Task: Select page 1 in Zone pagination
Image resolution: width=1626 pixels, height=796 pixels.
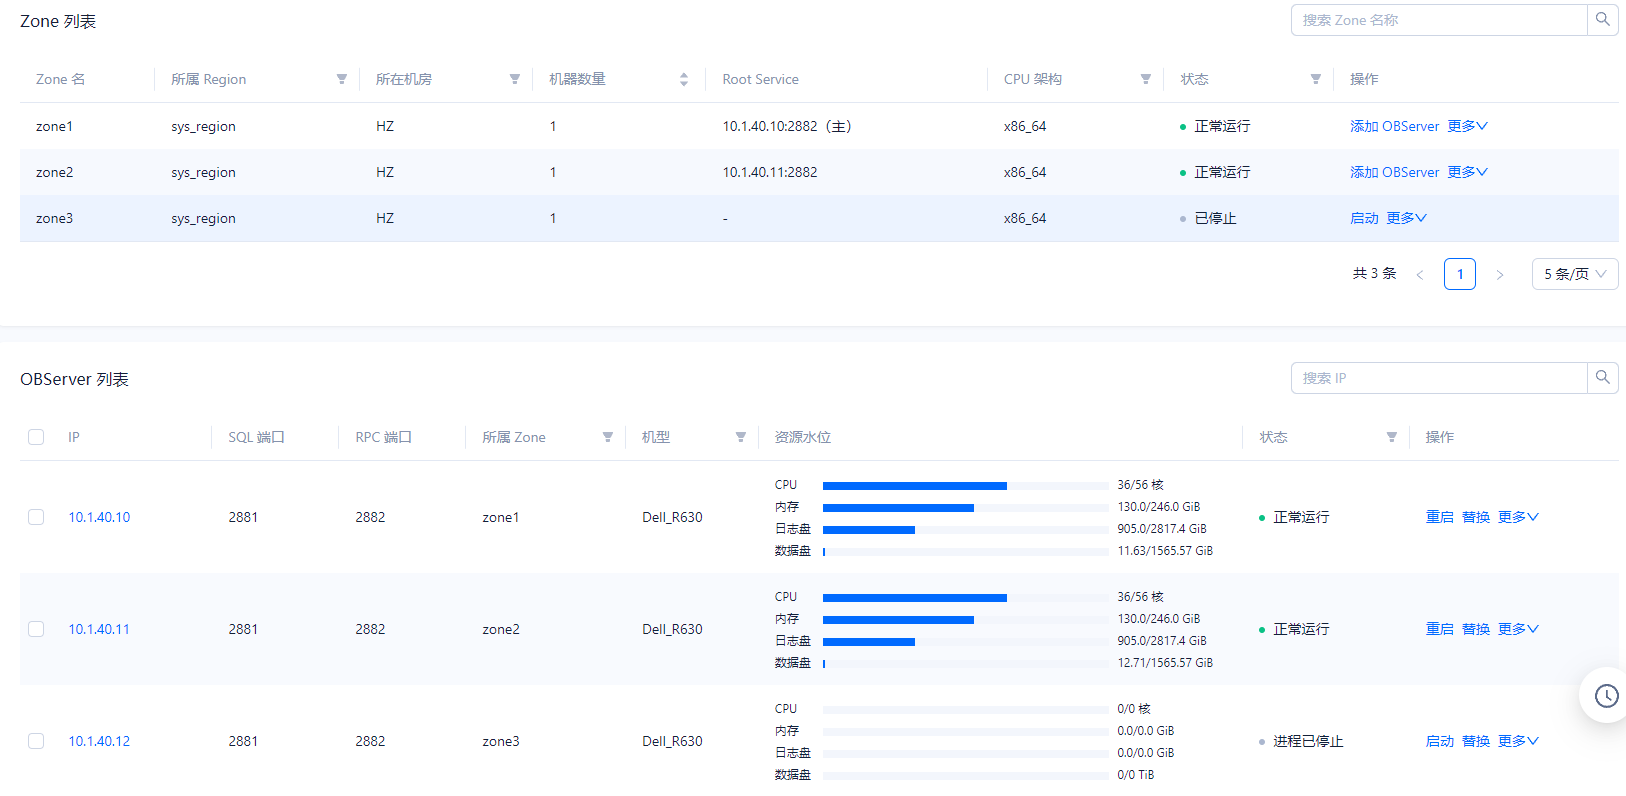Action: pyautogui.click(x=1460, y=274)
